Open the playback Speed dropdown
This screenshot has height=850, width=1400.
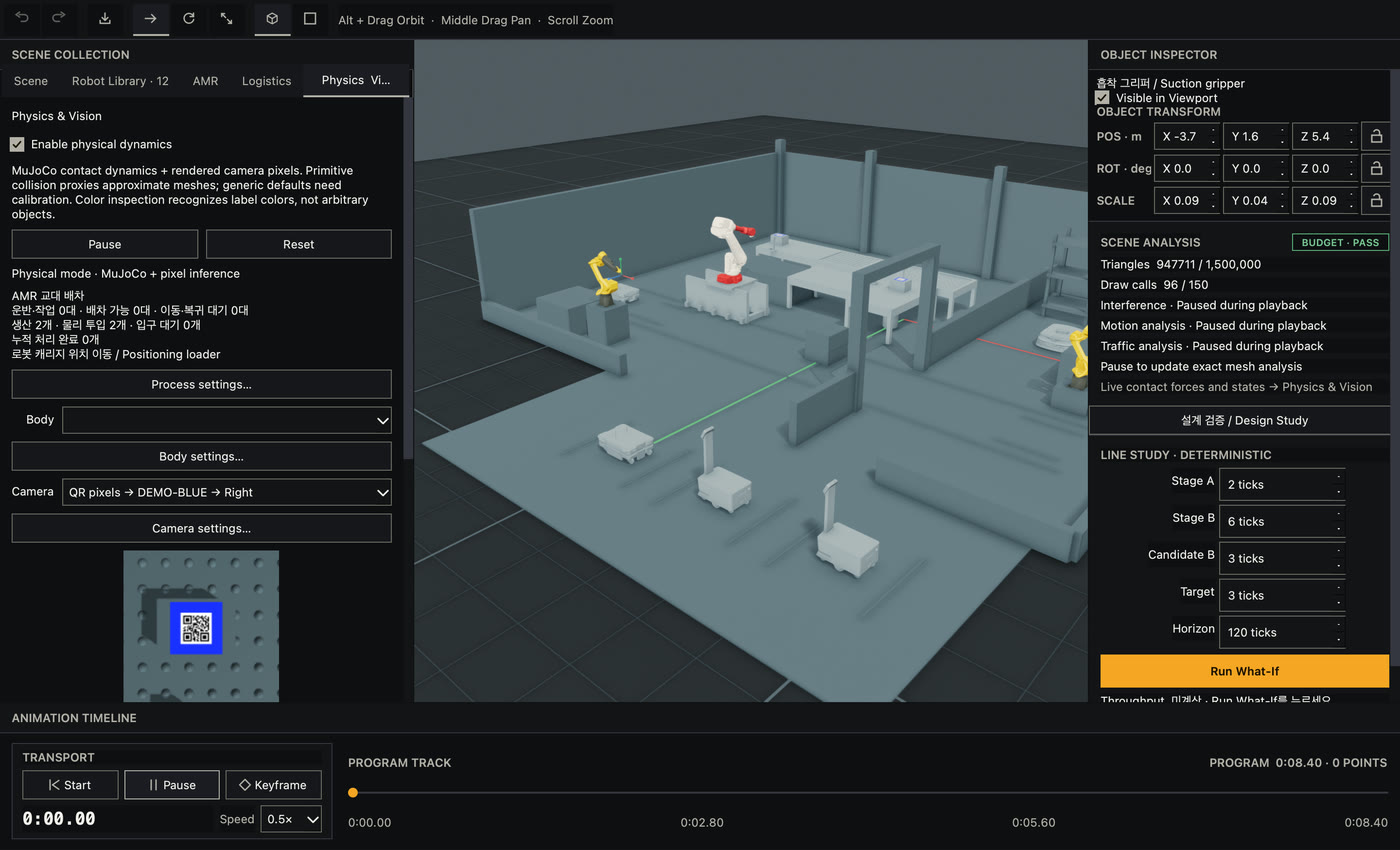click(x=291, y=819)
